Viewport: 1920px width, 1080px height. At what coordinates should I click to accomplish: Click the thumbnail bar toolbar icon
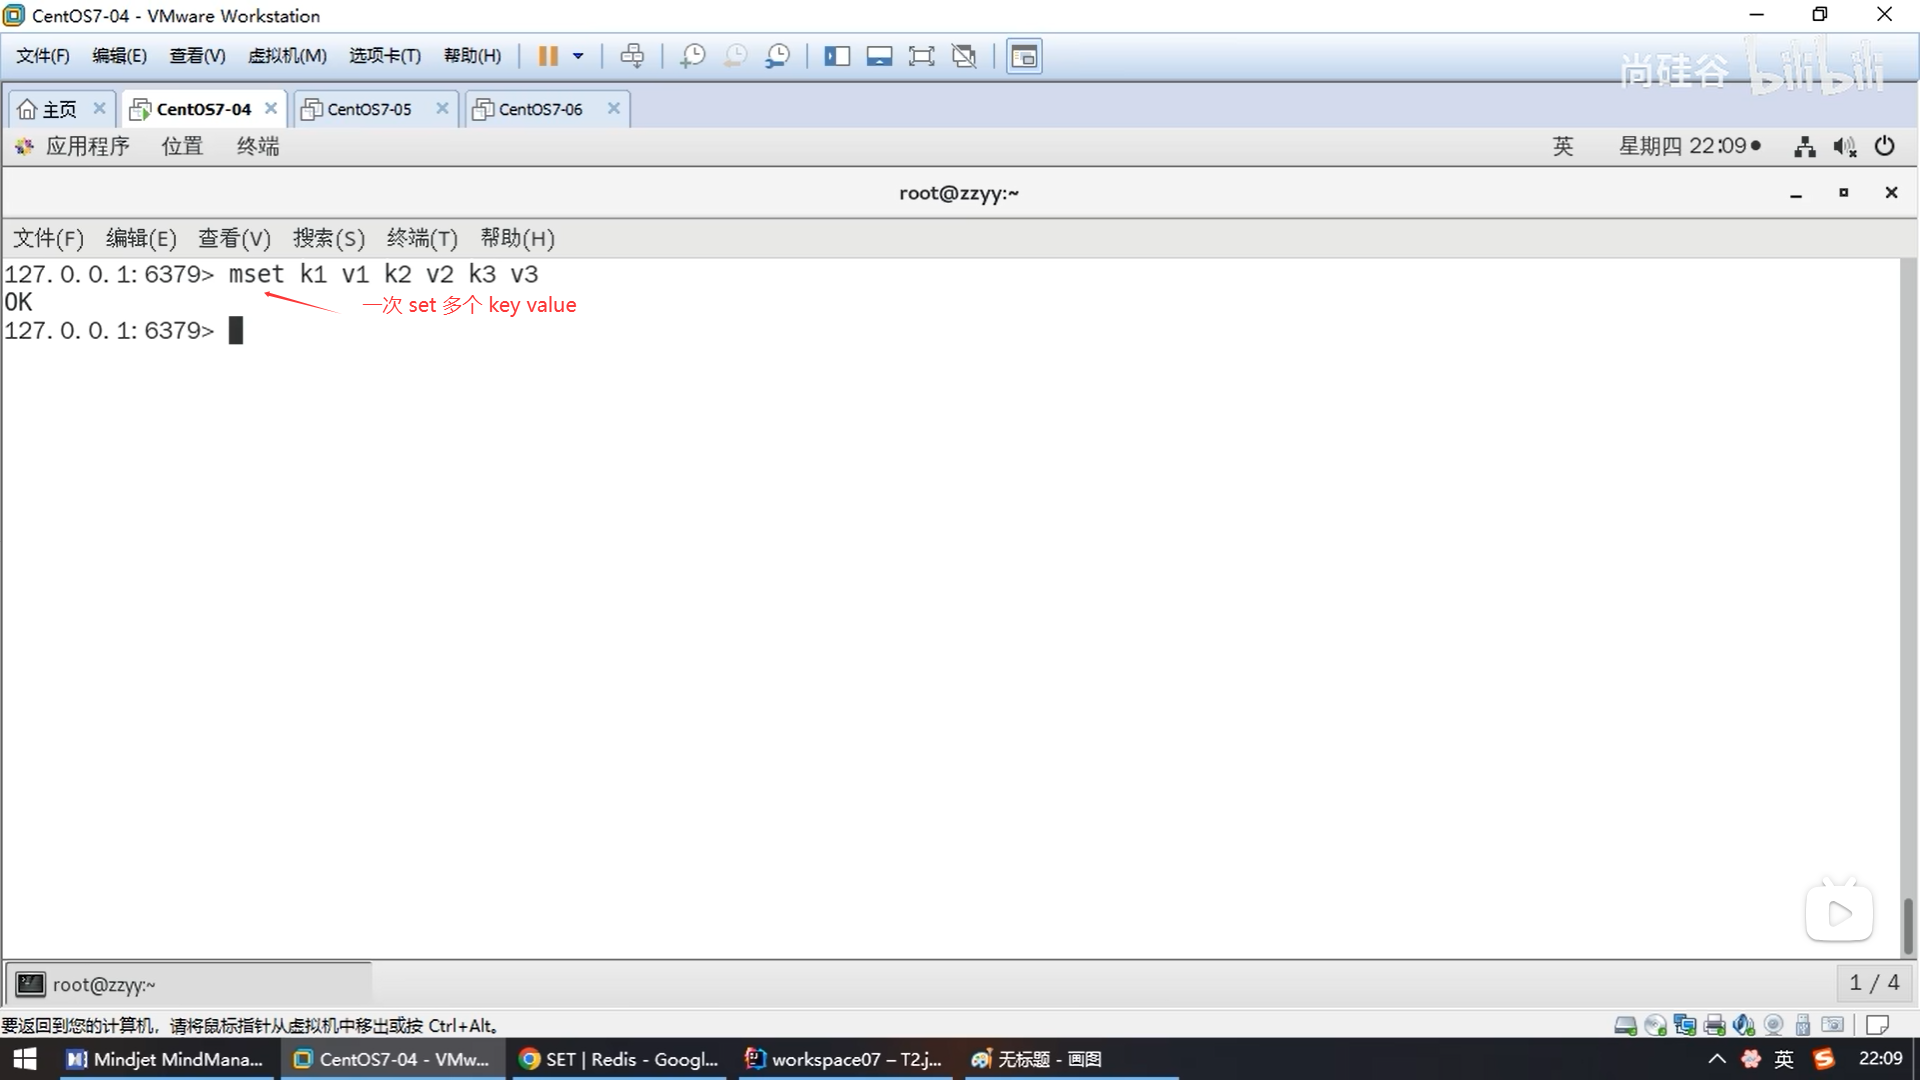[879, 56]
